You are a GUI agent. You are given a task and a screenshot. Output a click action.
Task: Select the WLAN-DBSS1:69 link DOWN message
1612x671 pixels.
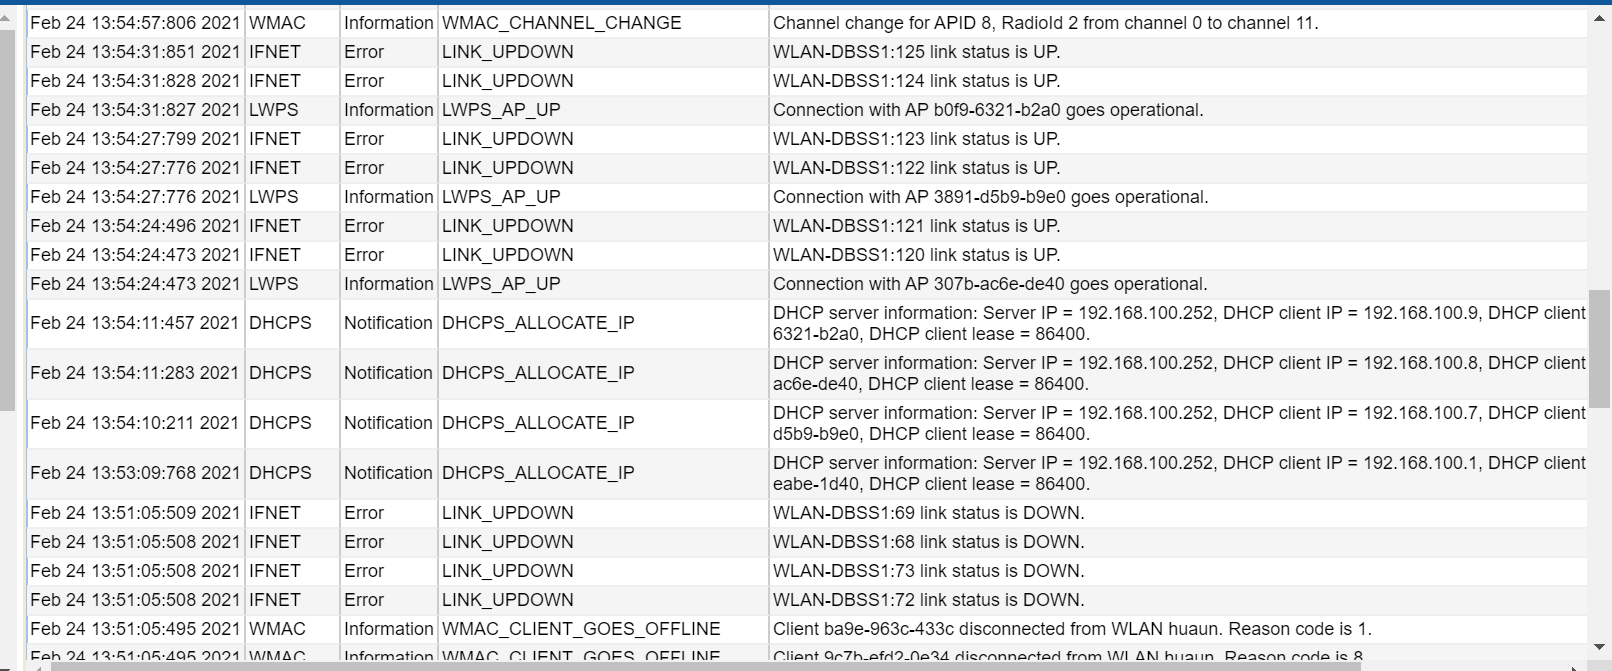pos(928,513)
